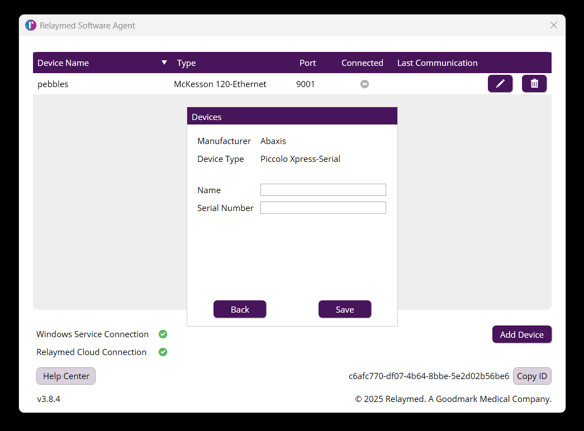The height and width of the screenshot is (431, 584).
Task: Click the Connected column header
Action: click(x=362, y=63)
